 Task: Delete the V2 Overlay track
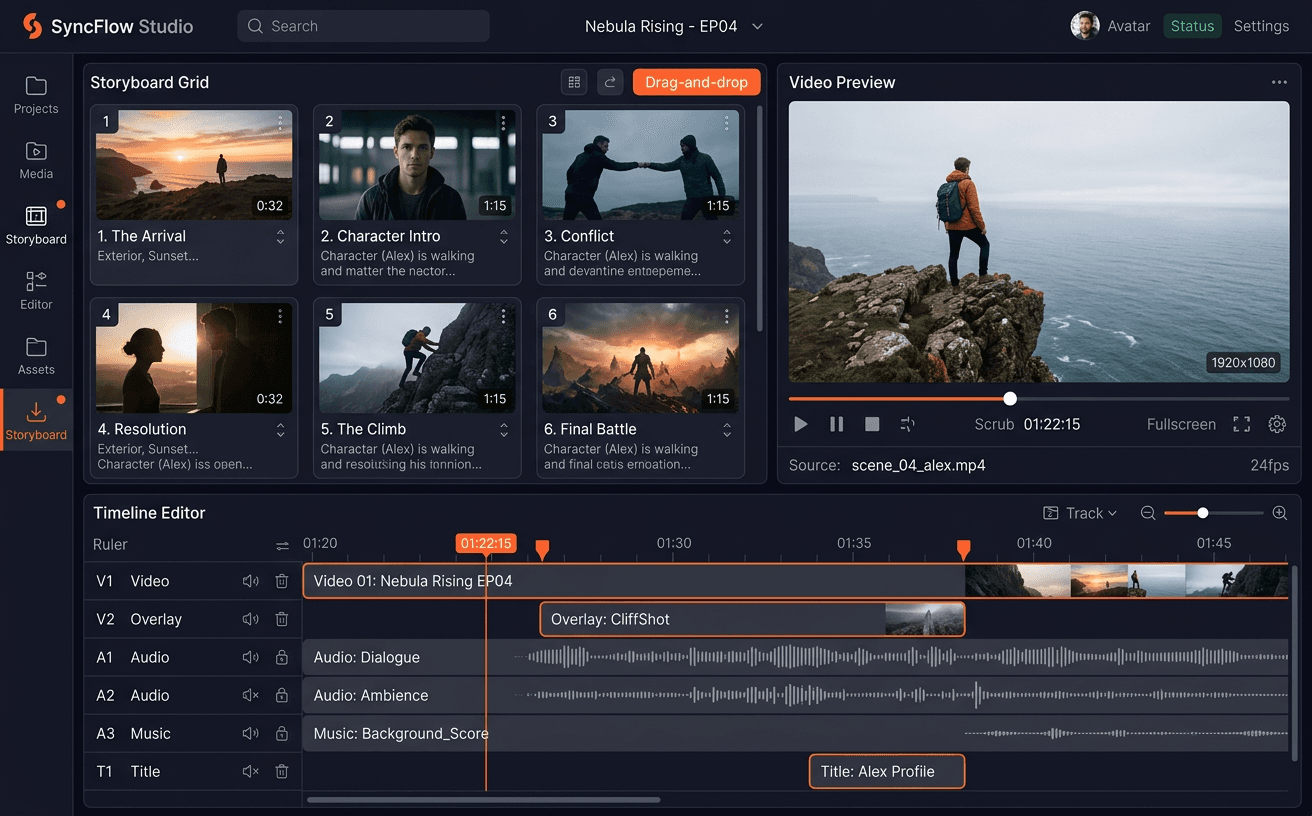coord(282,619)
